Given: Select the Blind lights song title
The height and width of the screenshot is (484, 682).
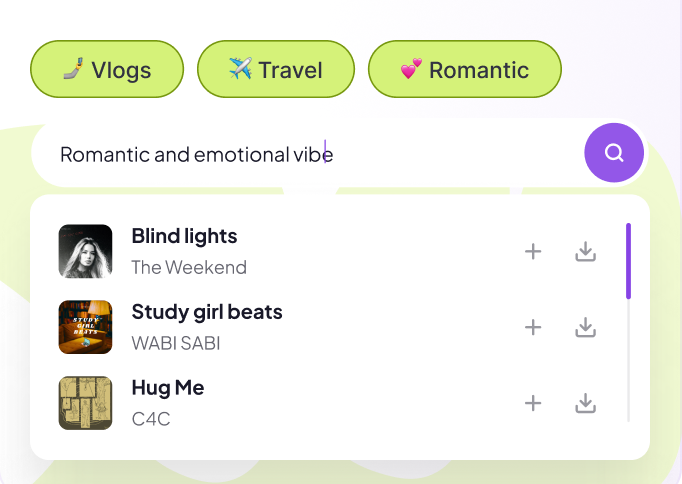Looking at the screenshot, I should pyautogui.click(x=184, y=236).
